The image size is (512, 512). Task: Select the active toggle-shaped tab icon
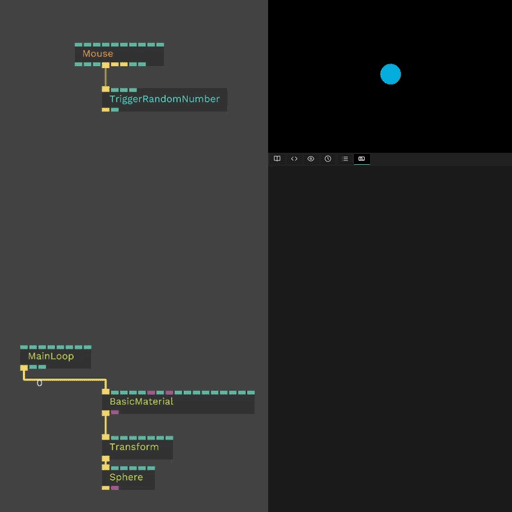pyautogui.click(x=362, y=159)
